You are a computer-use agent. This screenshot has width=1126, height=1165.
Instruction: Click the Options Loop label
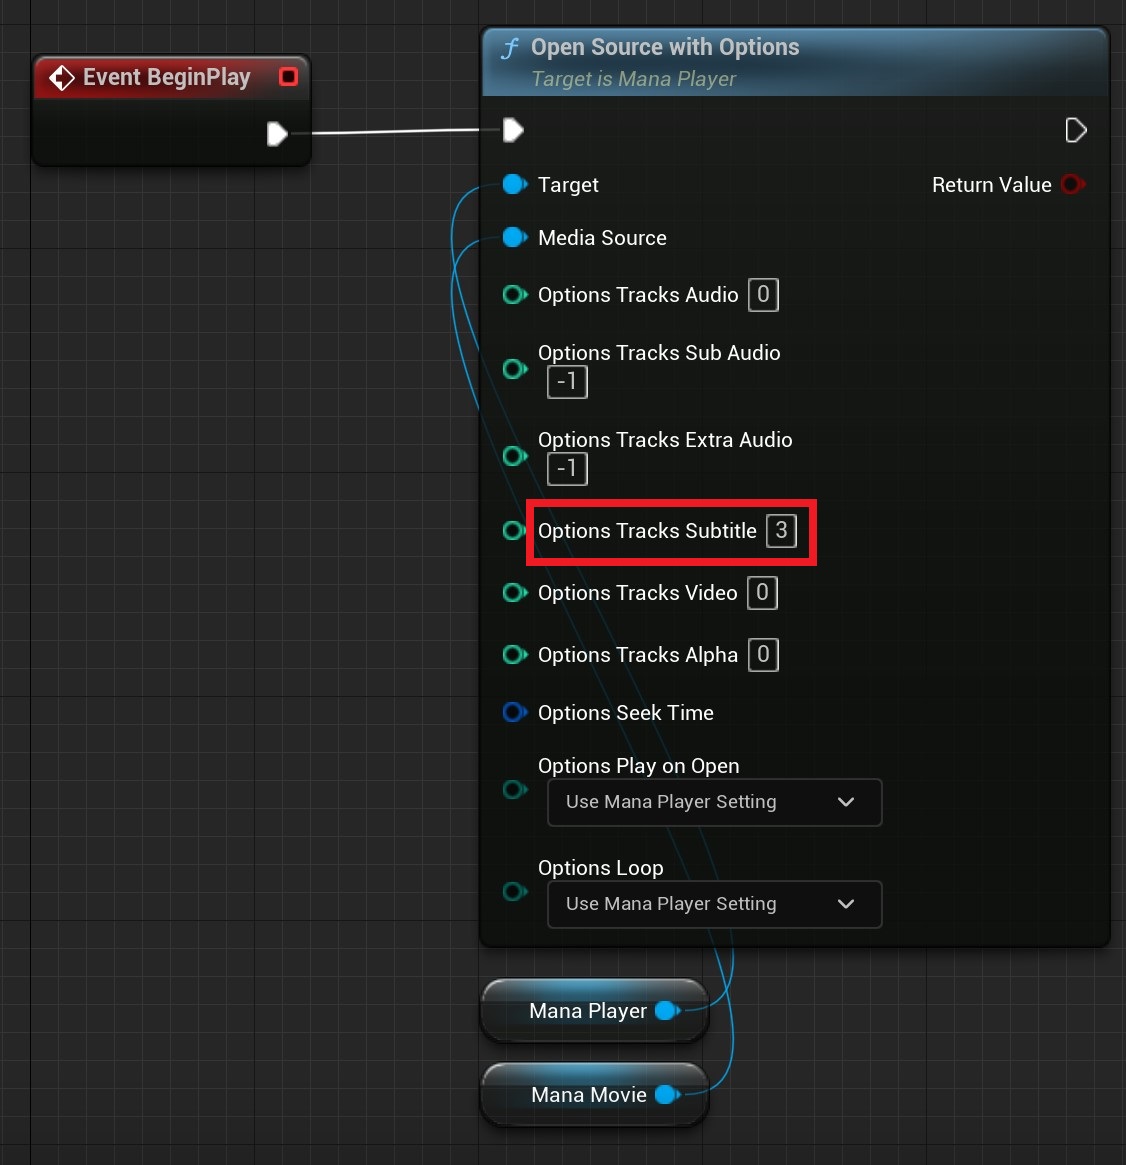click(x=600, y=868)
